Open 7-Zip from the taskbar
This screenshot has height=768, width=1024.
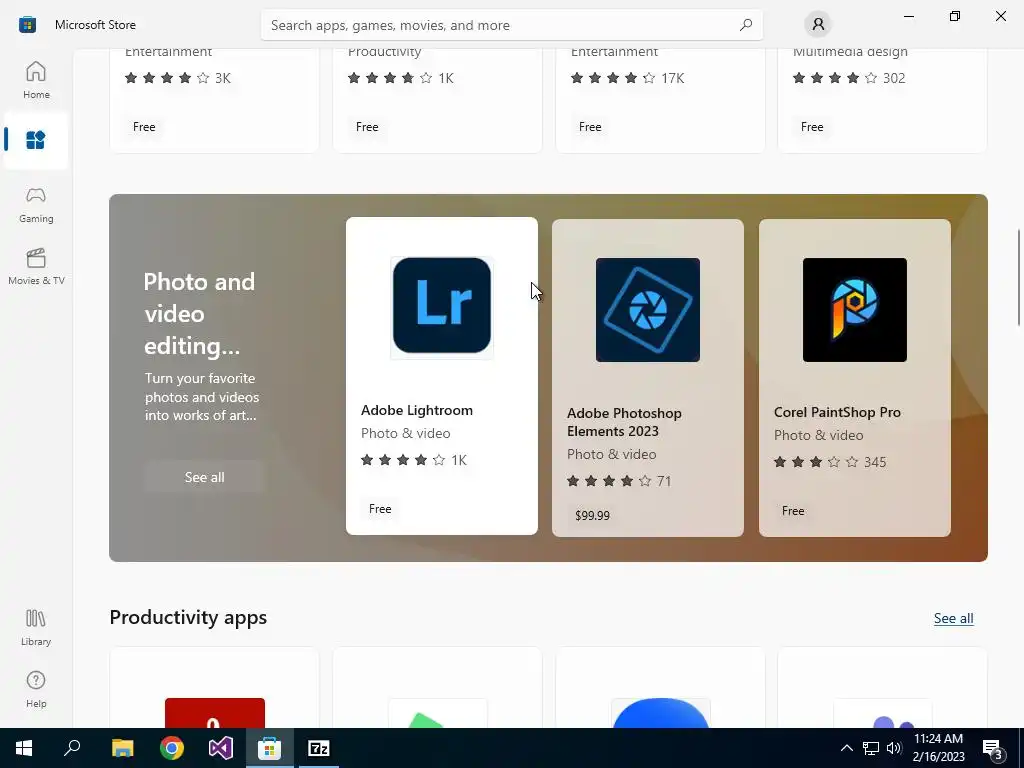319,748
